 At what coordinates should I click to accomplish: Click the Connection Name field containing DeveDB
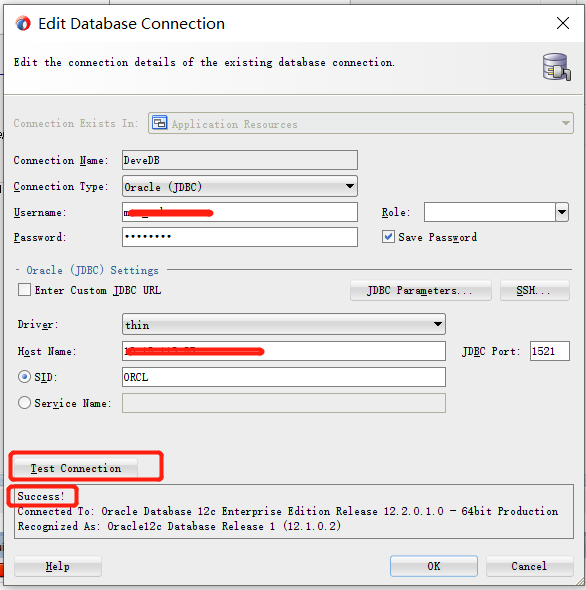pyautogui.click(x=240, y=160)
